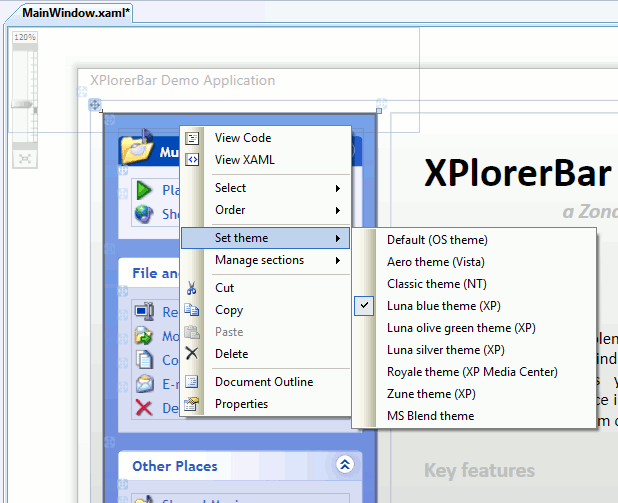This screenshot has height=503, width=618.
Task: Click Cut in the context menu
Action: pyautogui.click(x=265, y=288)
